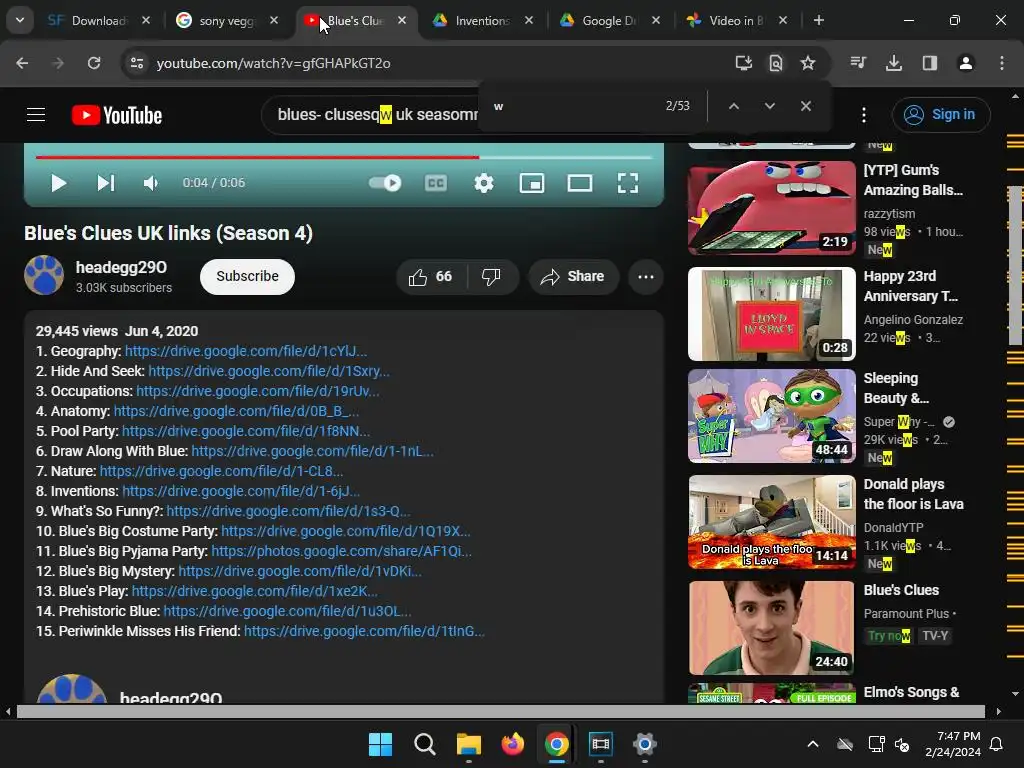Open Blue's Big Pyjama Party photos link
1024x768 pixels.
click(341, 551)
